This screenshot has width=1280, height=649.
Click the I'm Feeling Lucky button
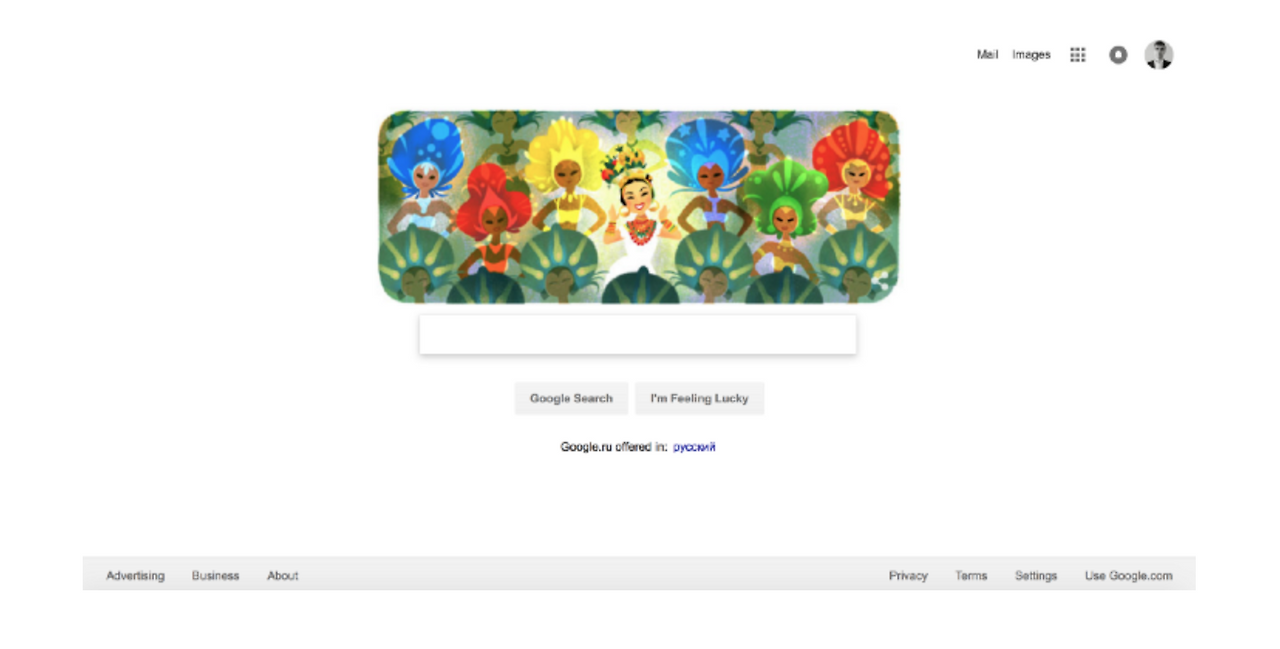[x=699, y=398]
